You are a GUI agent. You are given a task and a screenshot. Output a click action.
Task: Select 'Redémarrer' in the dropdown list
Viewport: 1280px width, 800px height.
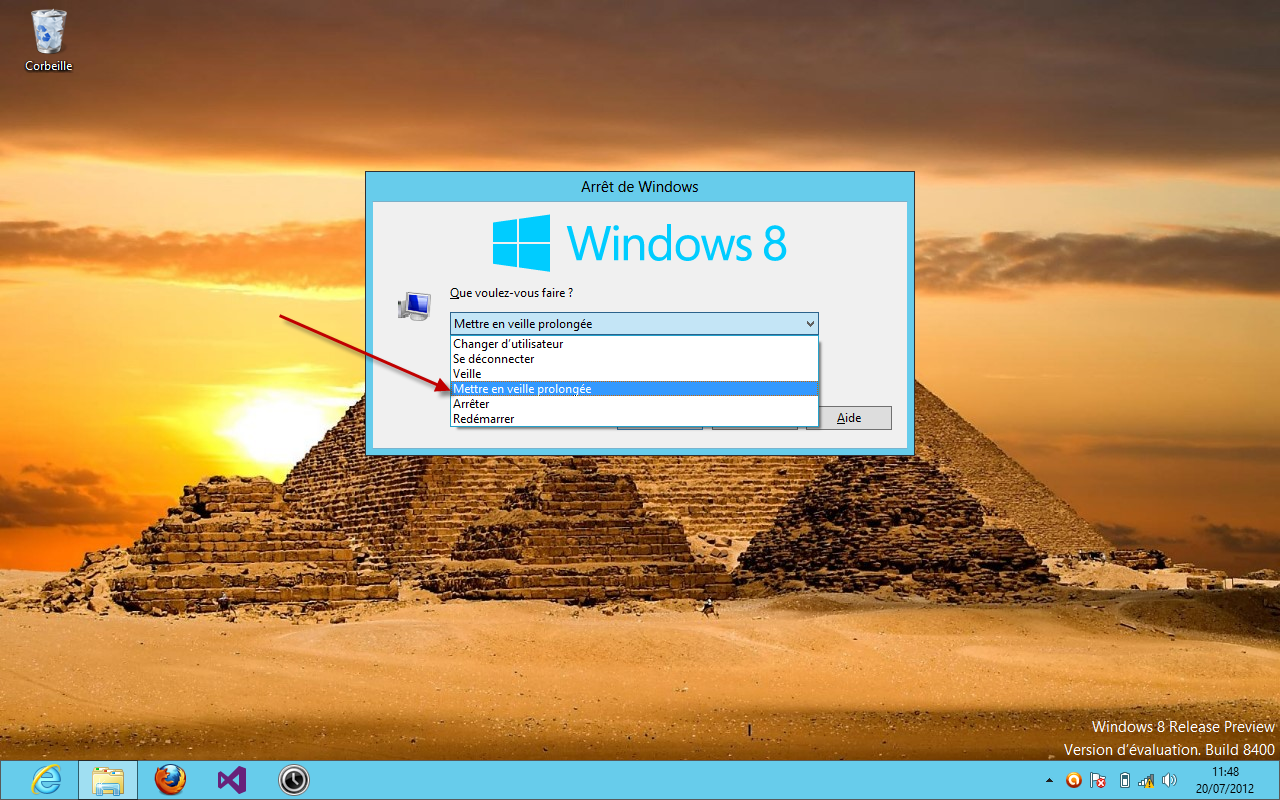point(634,419)
